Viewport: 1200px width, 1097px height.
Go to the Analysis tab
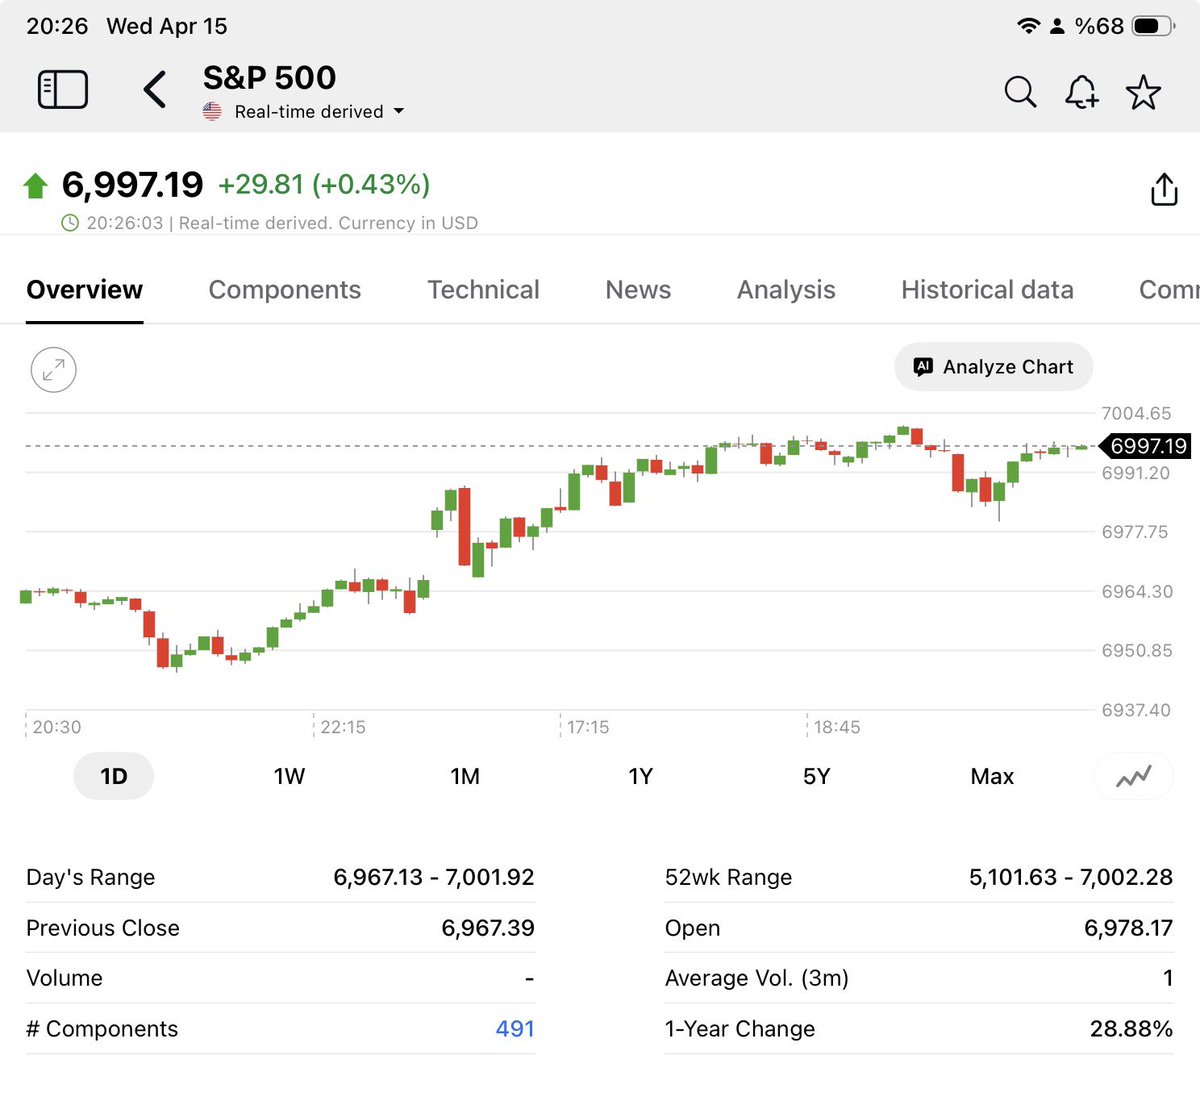786,290
